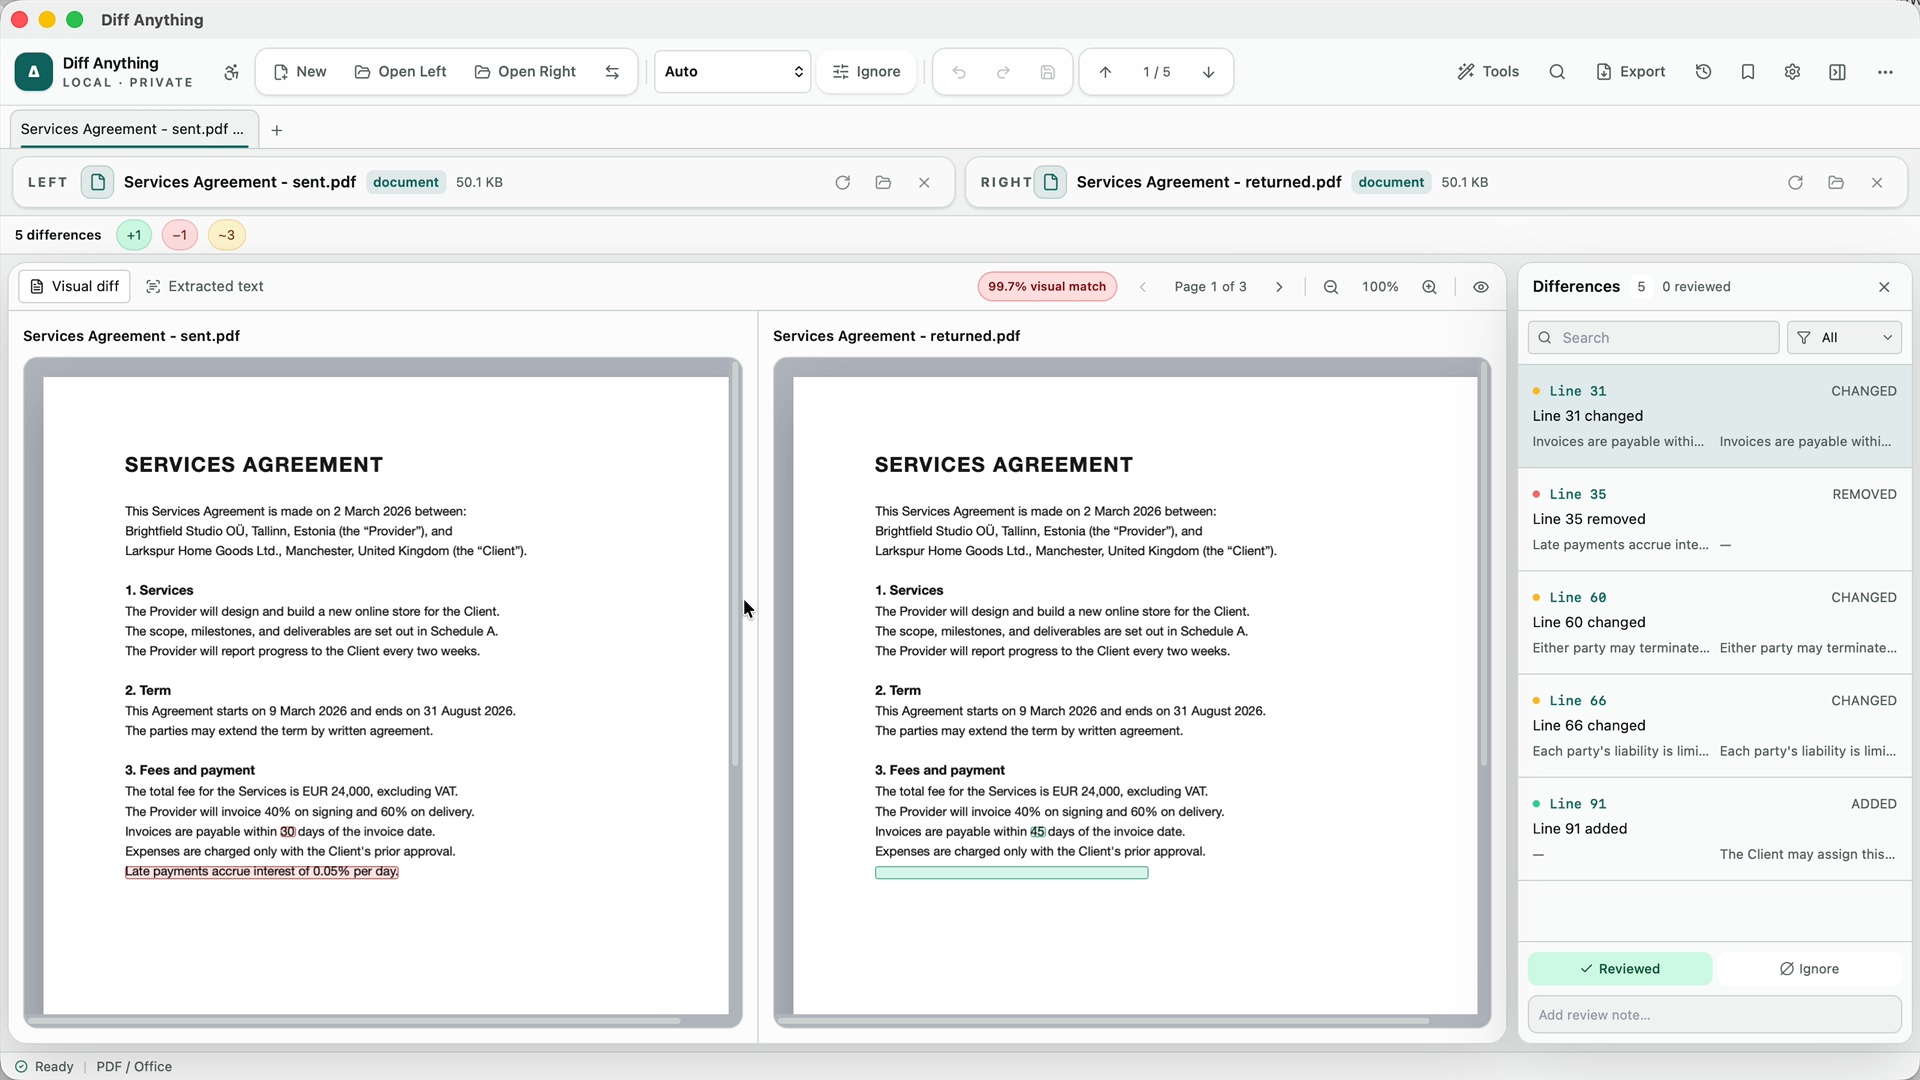Toggle the +1 added filter chip
1920x1080 pixels.
[x=134, y=235]
